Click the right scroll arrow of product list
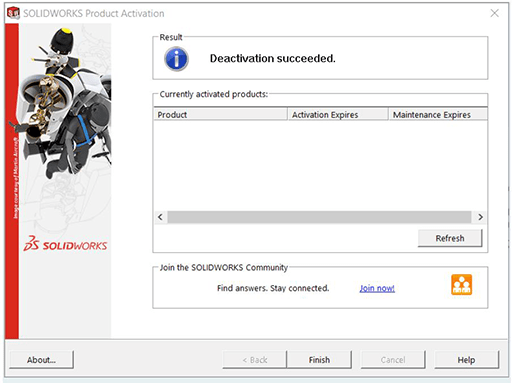This screenshot has width=512, height=383. click(480, 217)
